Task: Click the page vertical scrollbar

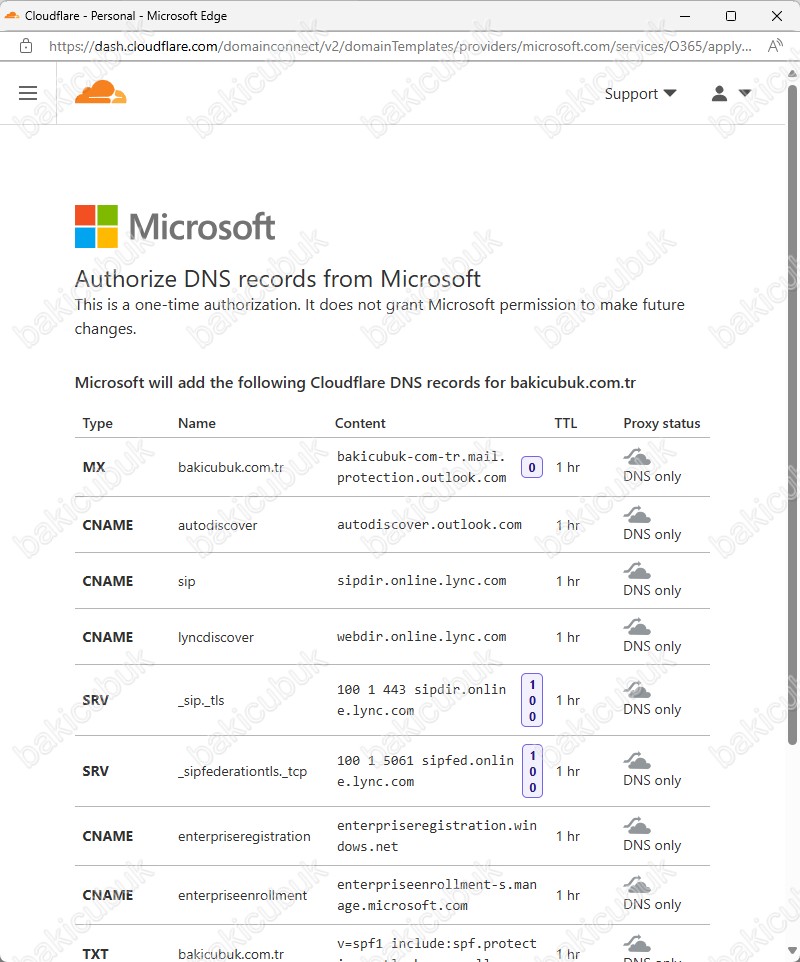Action: [x=793, y=414]
